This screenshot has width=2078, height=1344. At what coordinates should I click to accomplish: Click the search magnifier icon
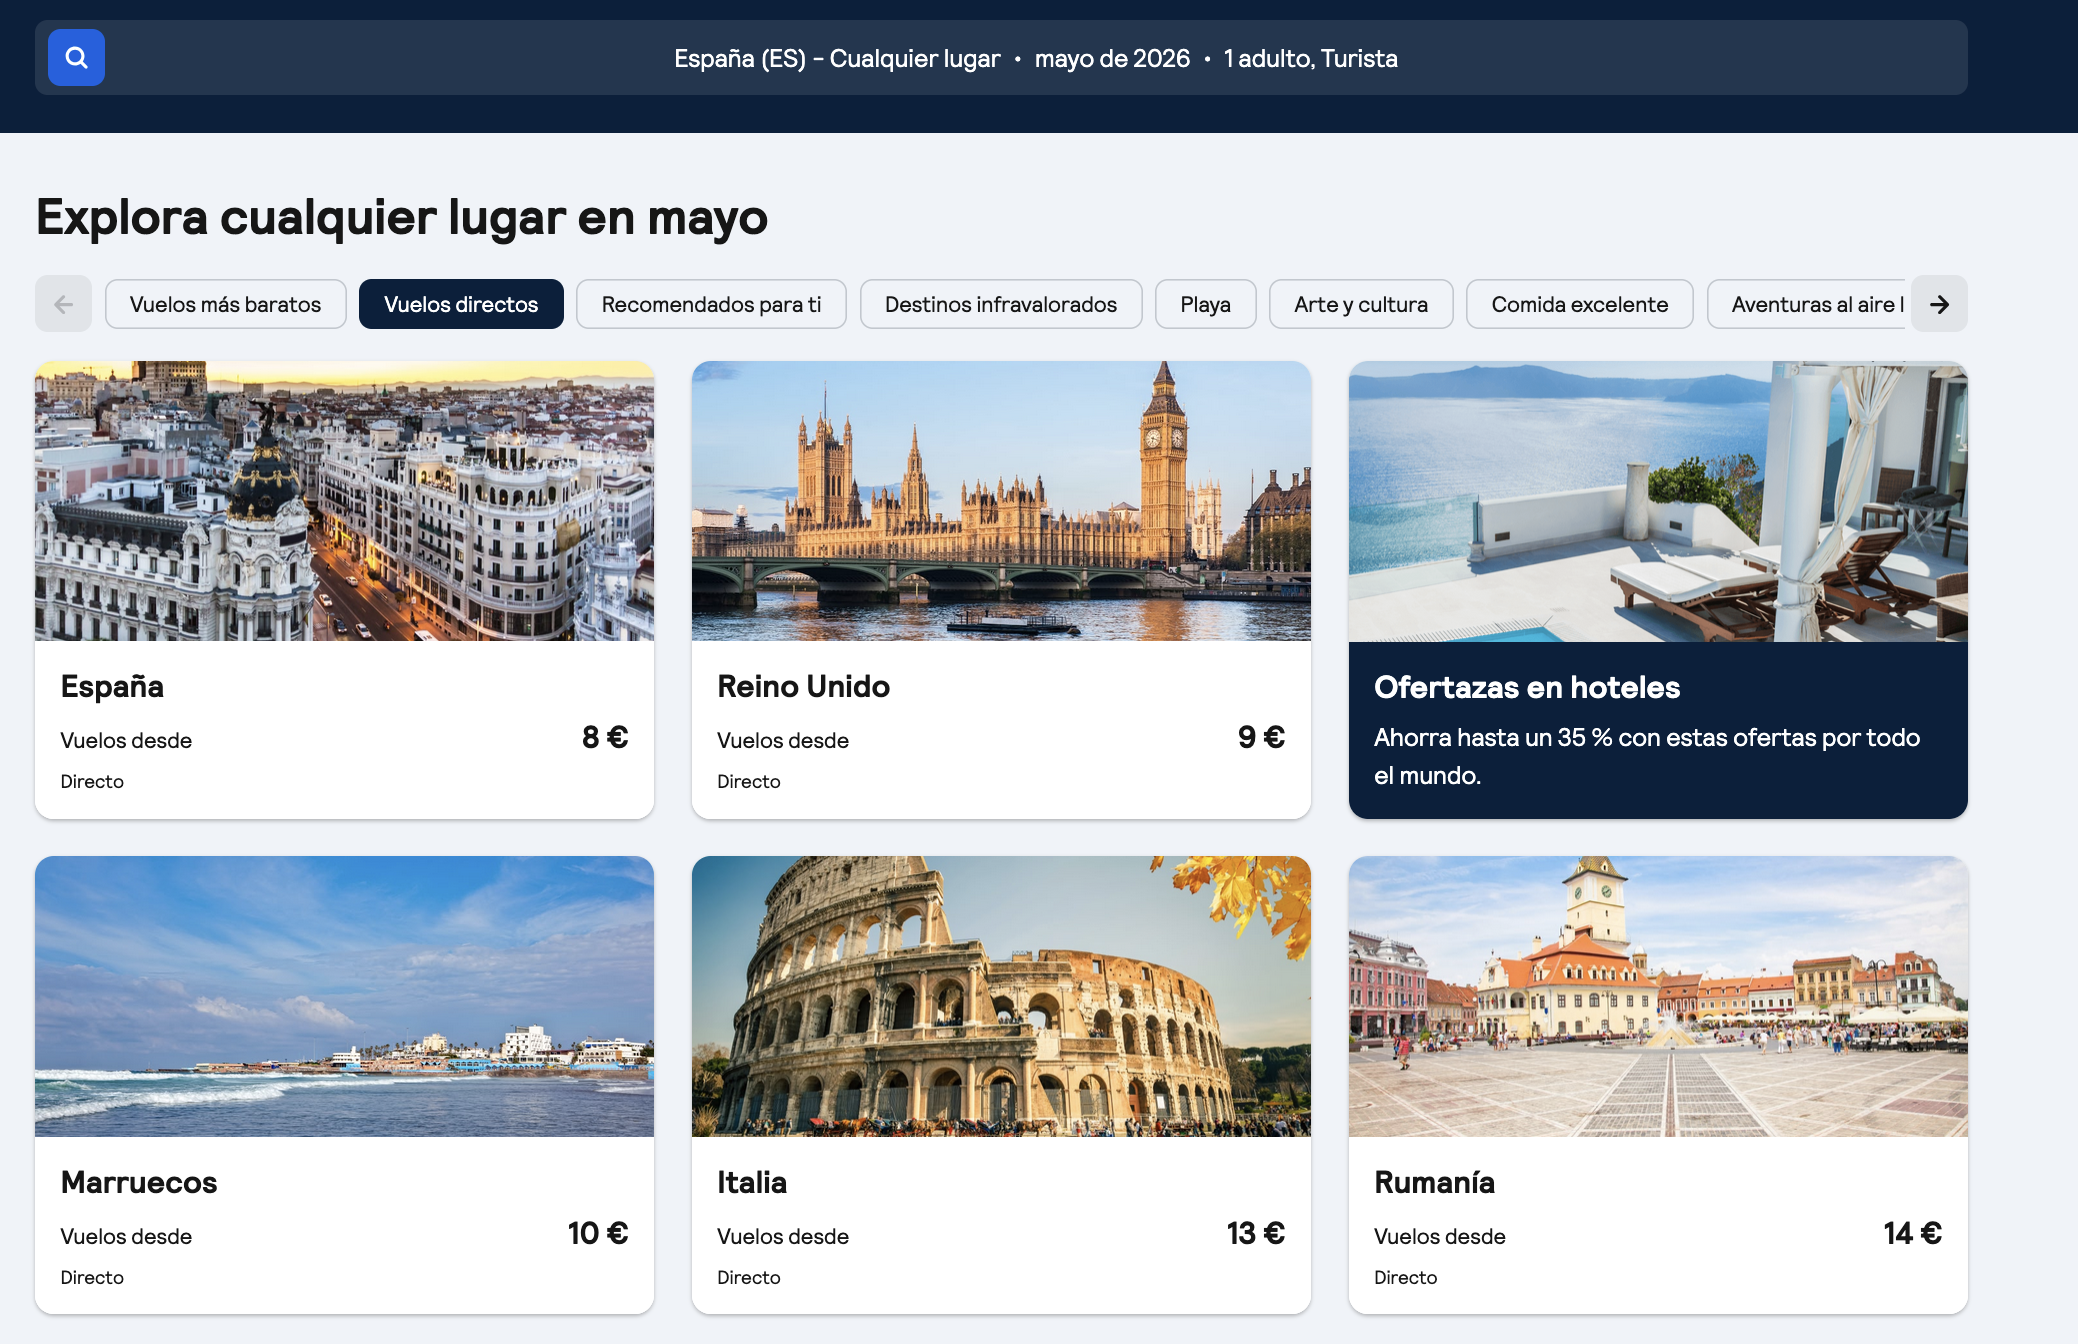click(75, 58)
